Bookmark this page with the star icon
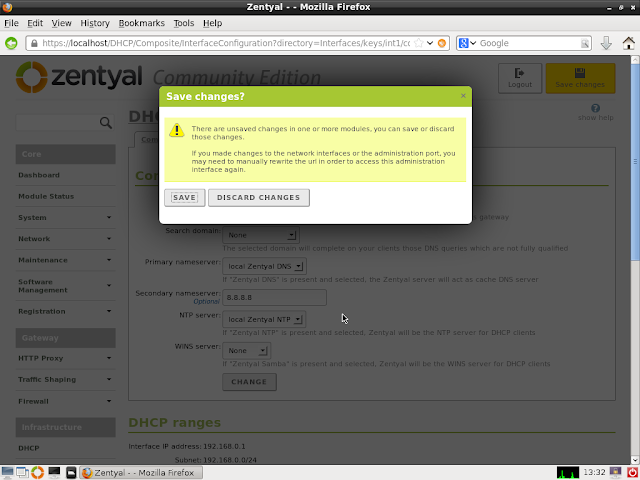The height and width of the screenshot is (480, 640). pos(418,43)
